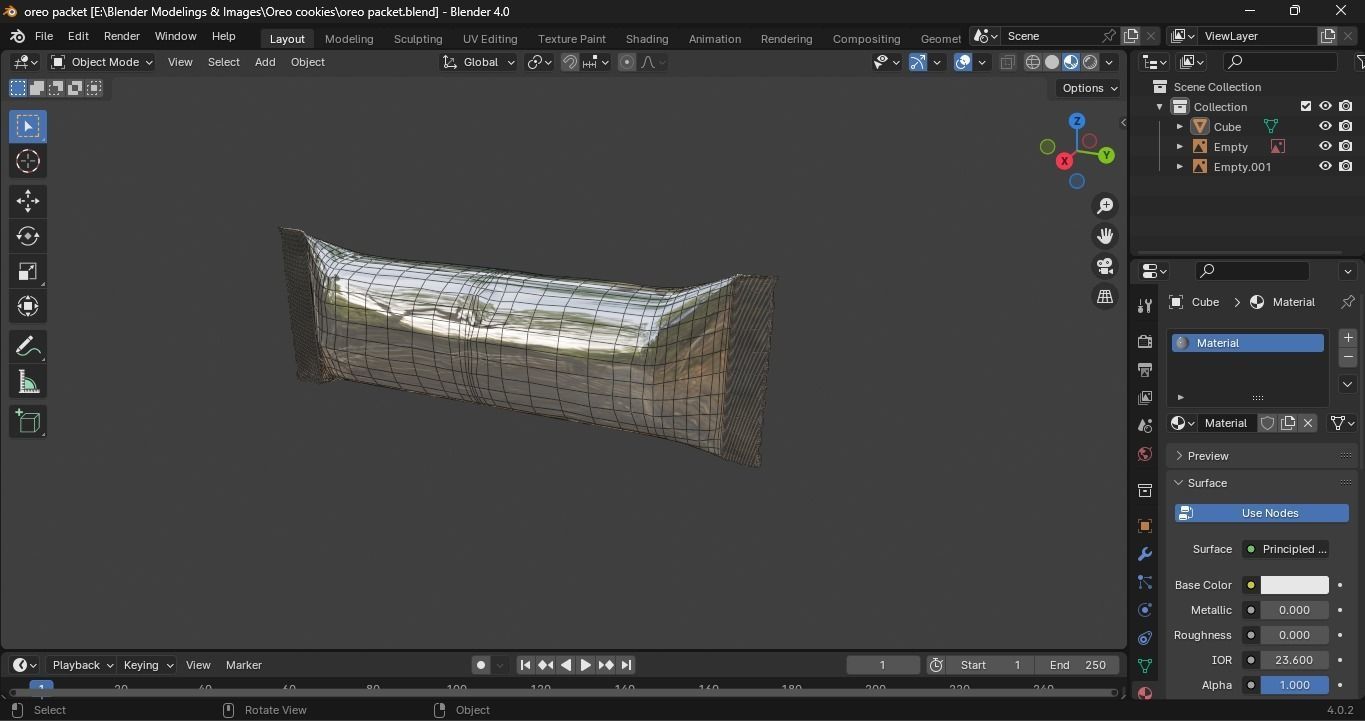Click the pan view hand icon

coord(1105,236)
